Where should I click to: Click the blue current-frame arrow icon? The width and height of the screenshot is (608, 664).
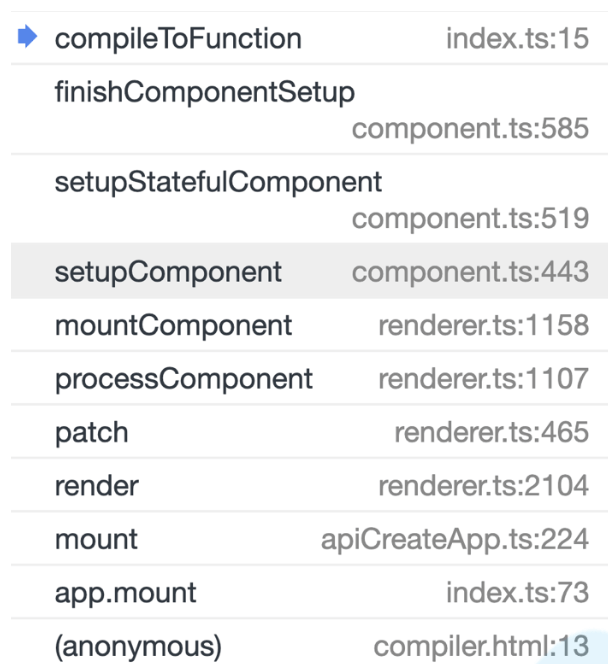point(27,38)
